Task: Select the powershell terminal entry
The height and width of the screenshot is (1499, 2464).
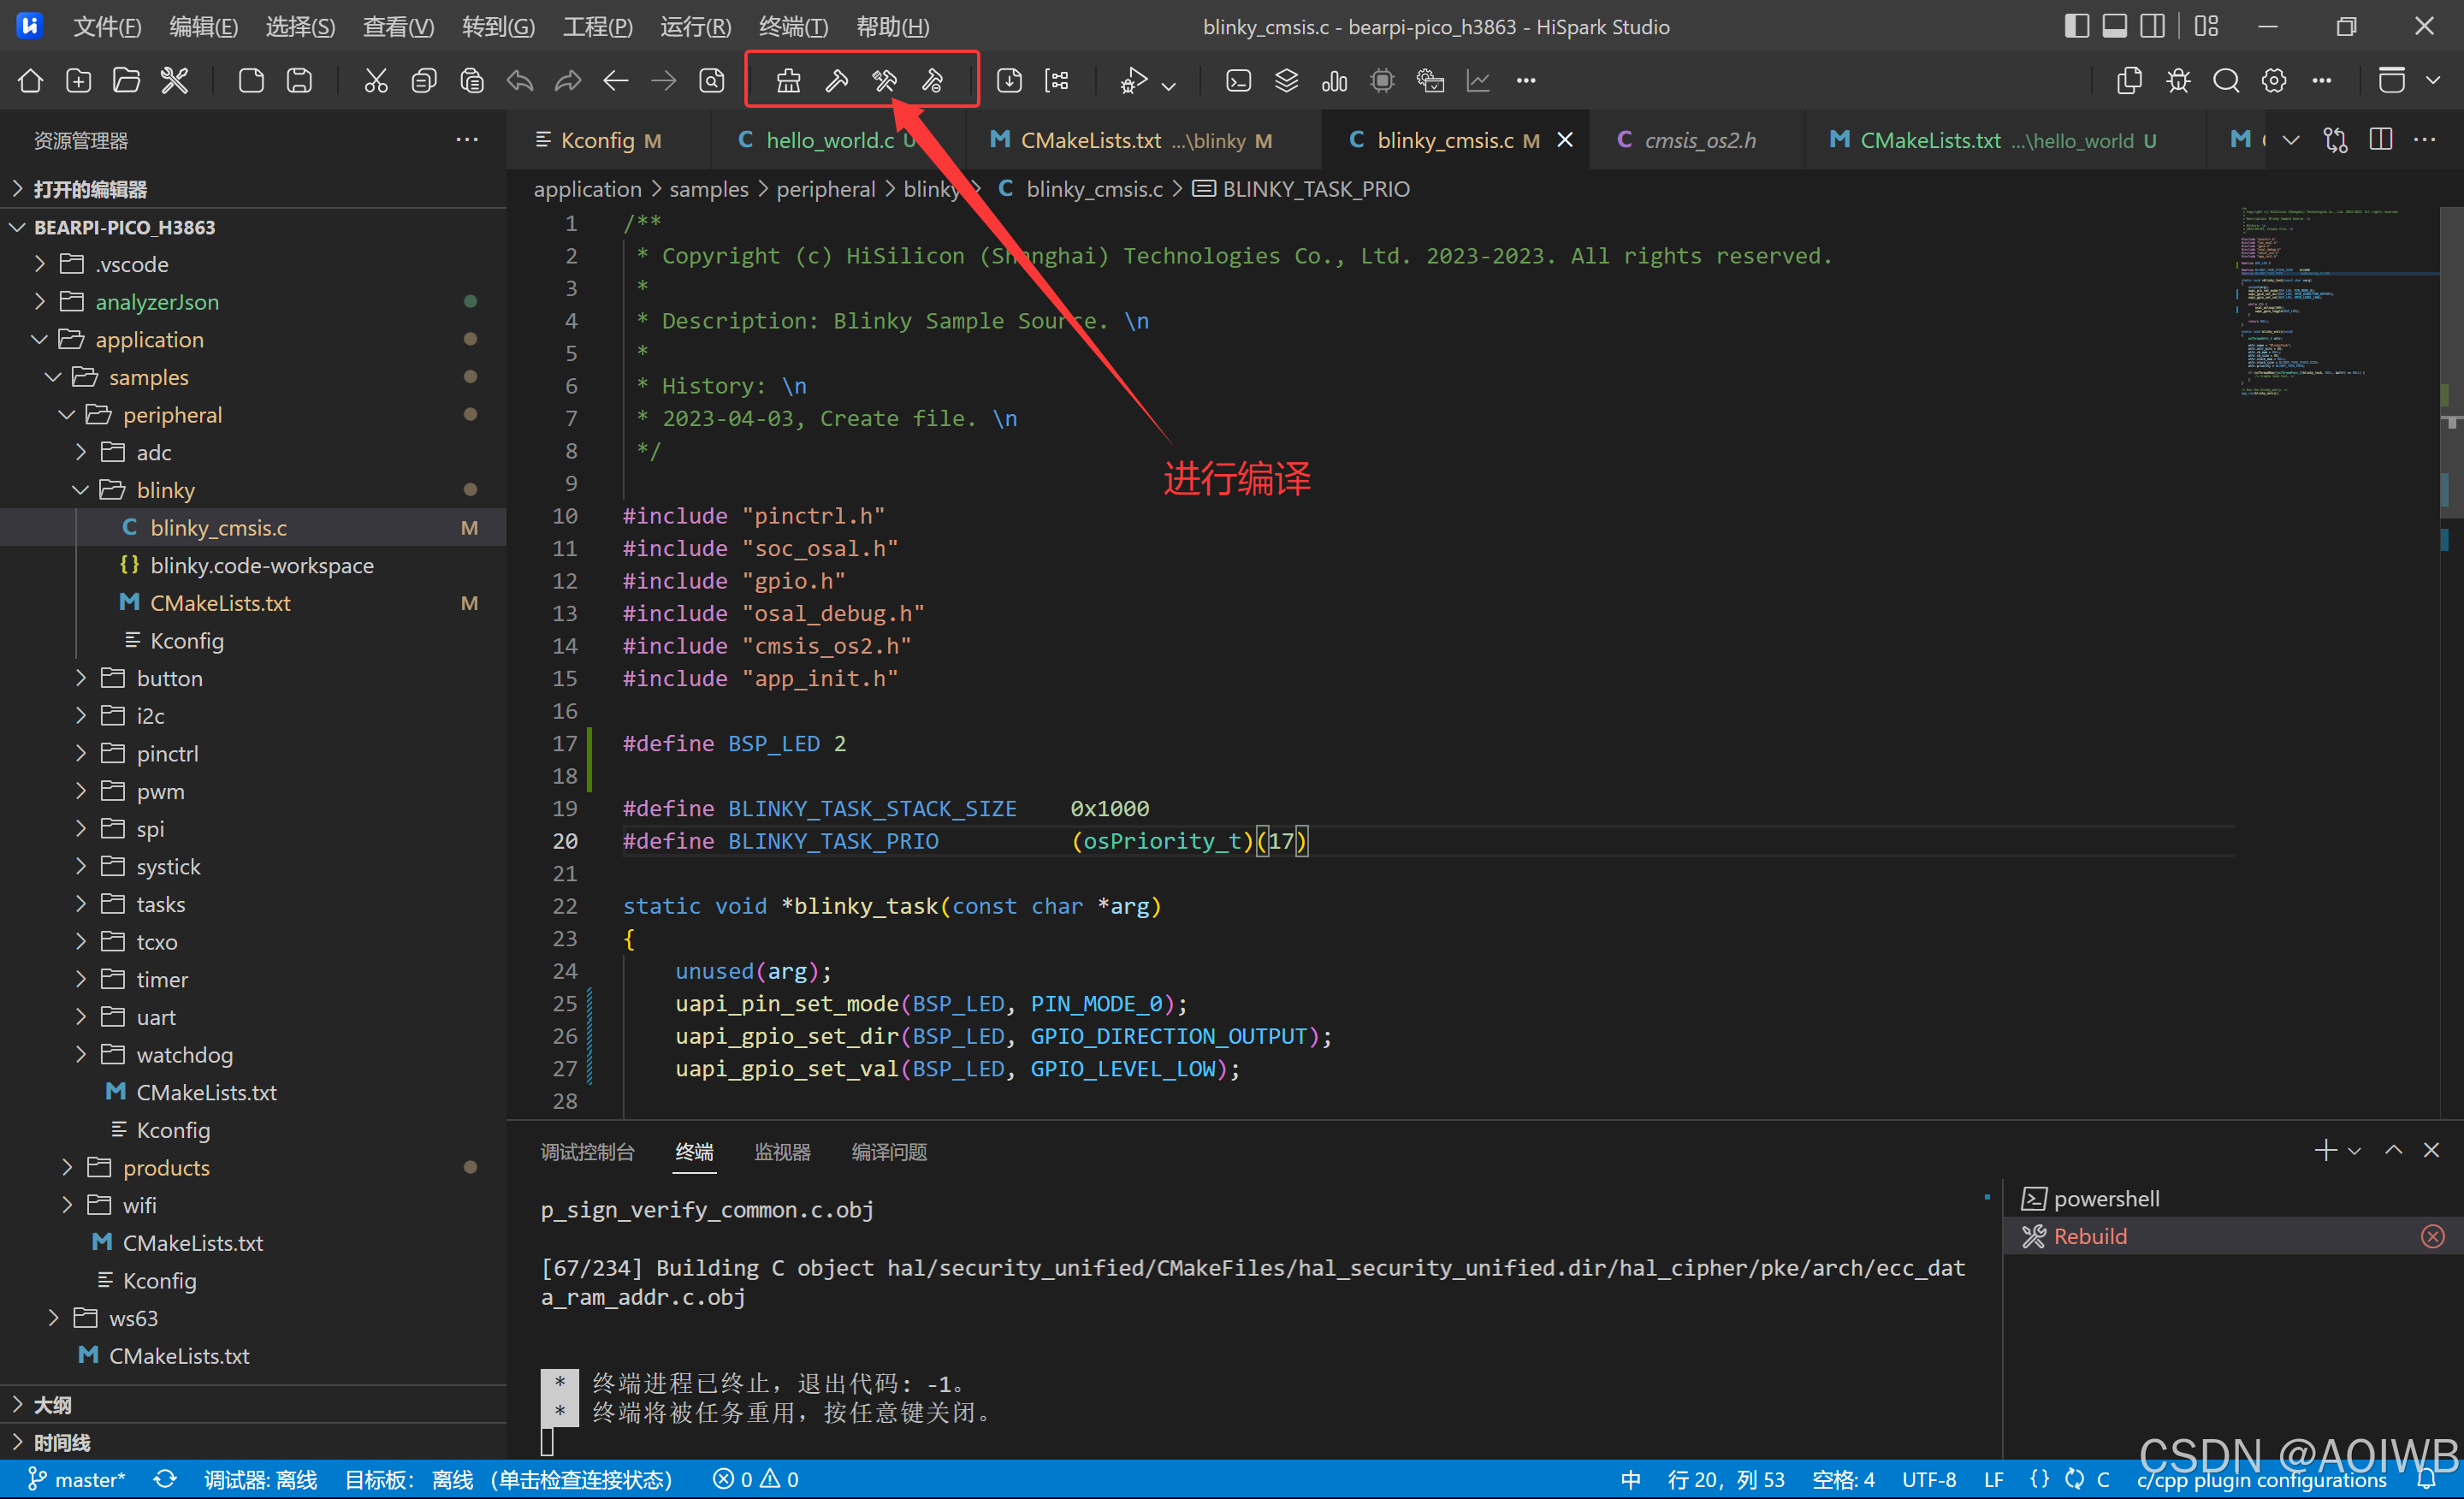Action: pos(2105,1198)
